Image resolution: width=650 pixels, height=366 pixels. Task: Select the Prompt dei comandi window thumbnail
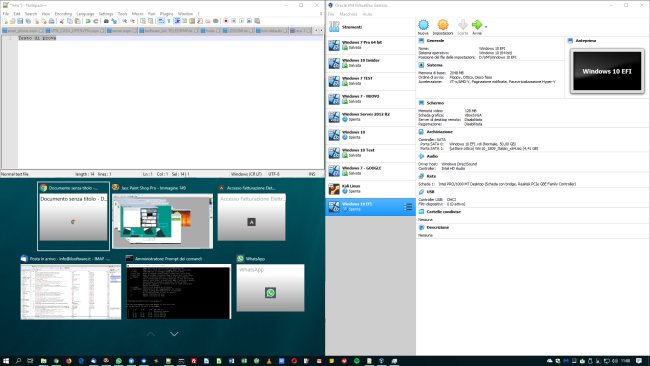click(178, 287)
